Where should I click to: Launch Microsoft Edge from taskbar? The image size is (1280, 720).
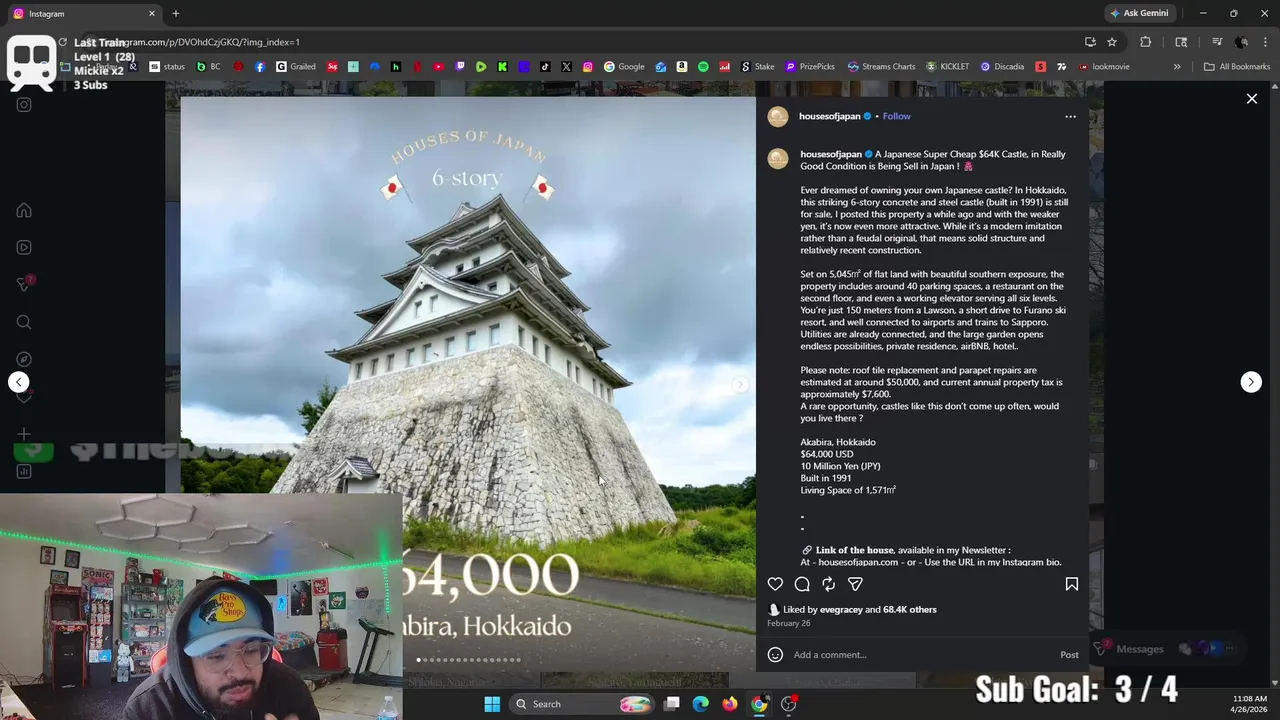point(701,704)
